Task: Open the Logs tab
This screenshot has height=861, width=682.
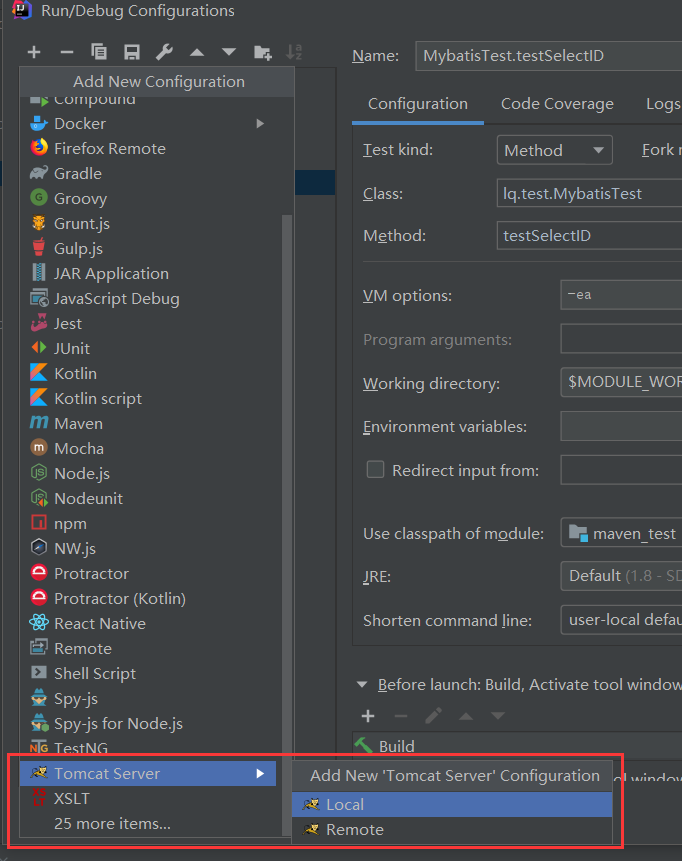Action: click(x=663, y=104)
